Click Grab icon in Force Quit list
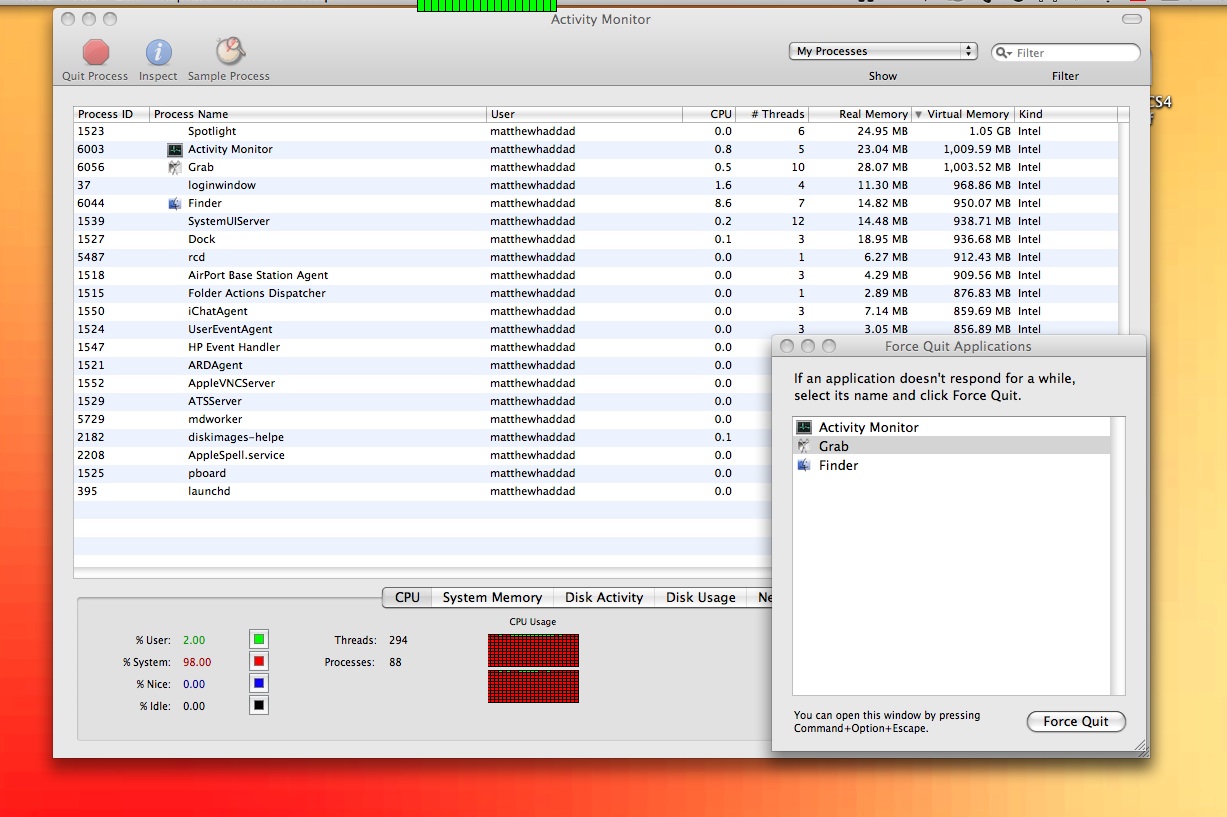This screenshot has width=1227, height=817. [x=804, y=446]
